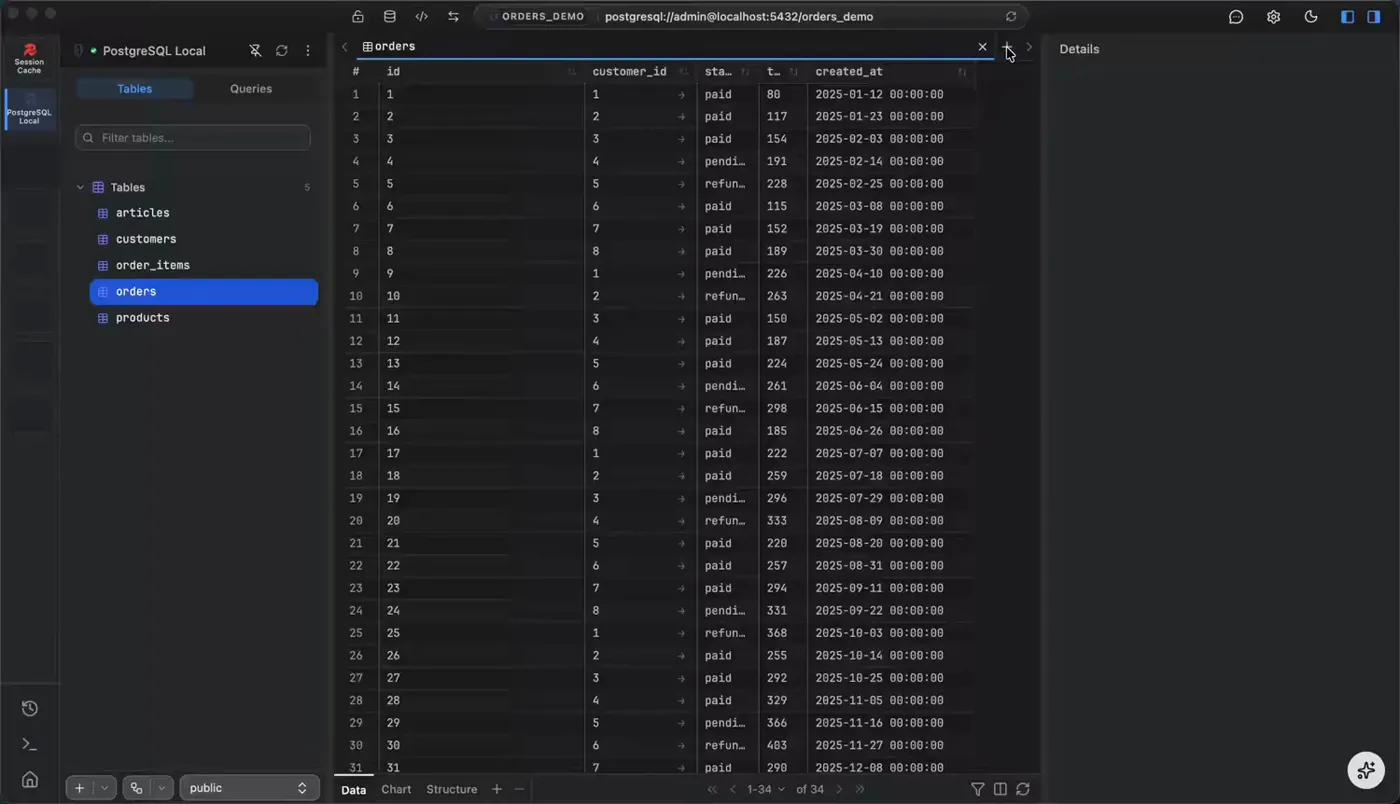Switch to the Chart view tab
This screenshot has width=1400, height=804.
(396, 789)
